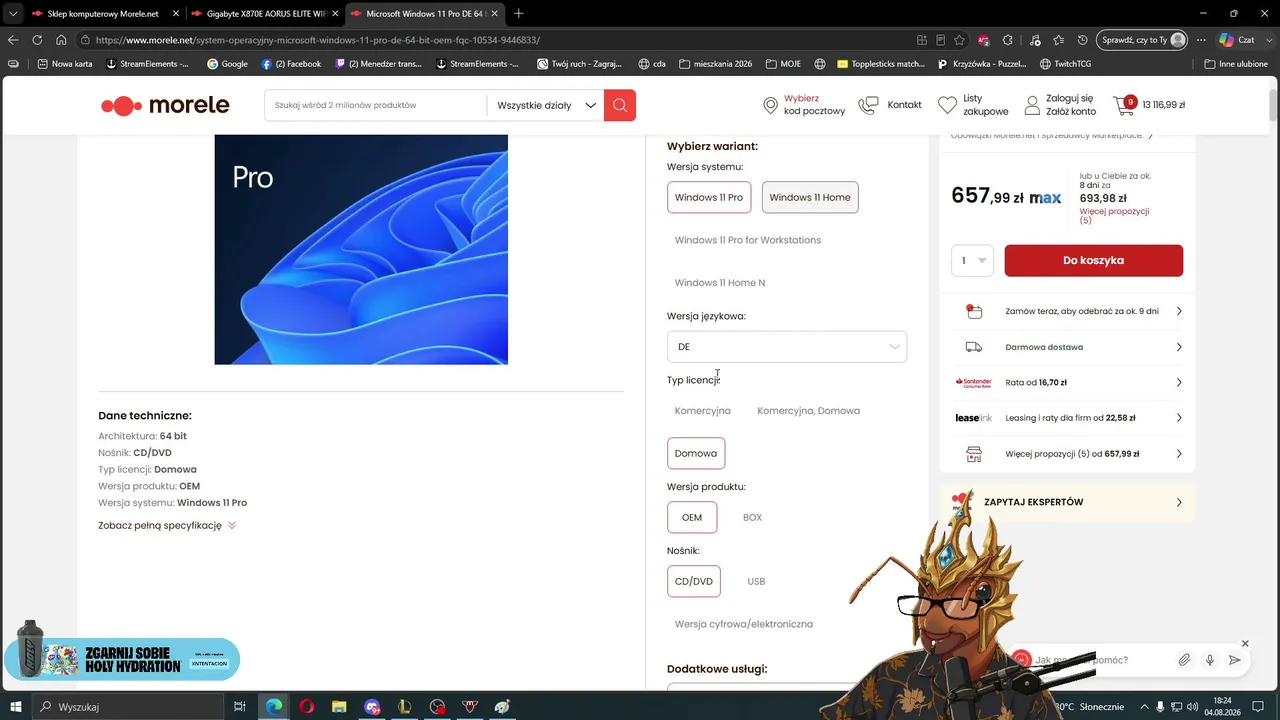This screenshot has height=720, width=1280.
Task: Select Komercyjna license type
Action: [703, 411]
